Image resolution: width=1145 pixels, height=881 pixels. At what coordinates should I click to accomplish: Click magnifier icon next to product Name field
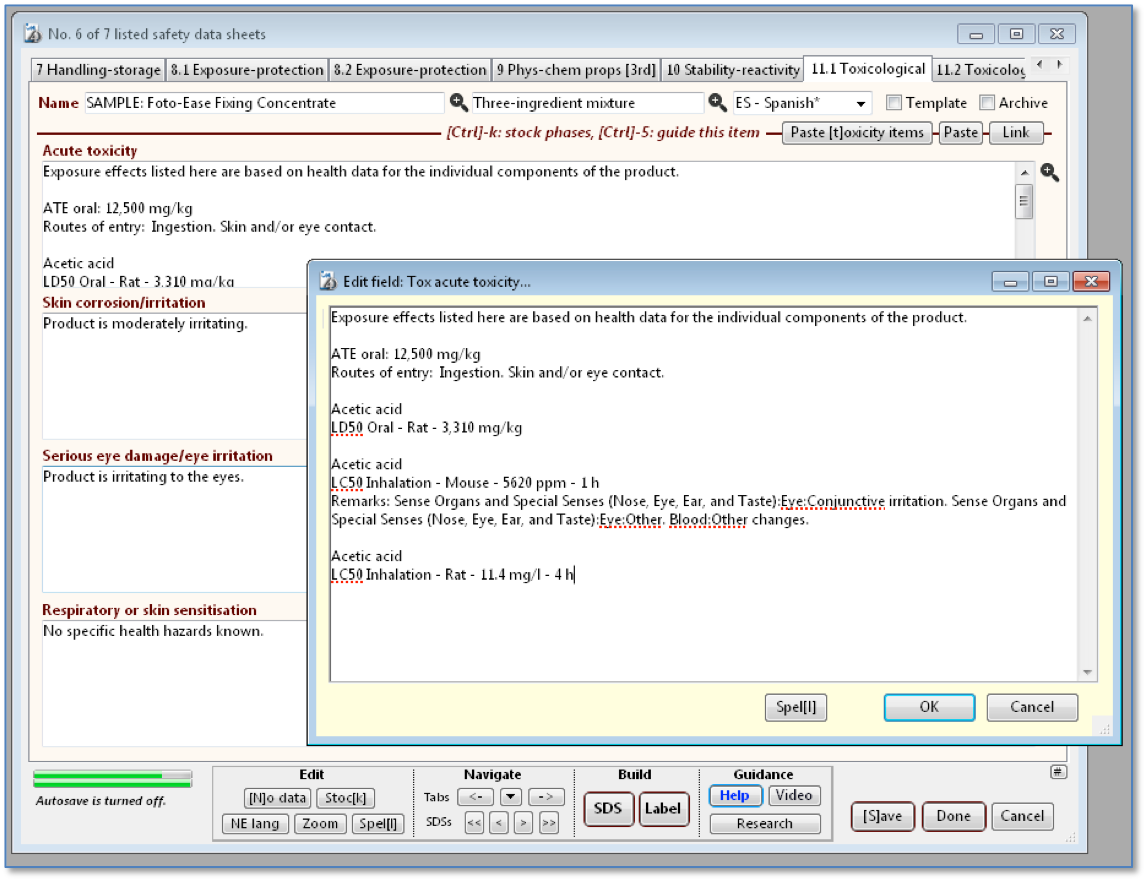coord(459,102)
